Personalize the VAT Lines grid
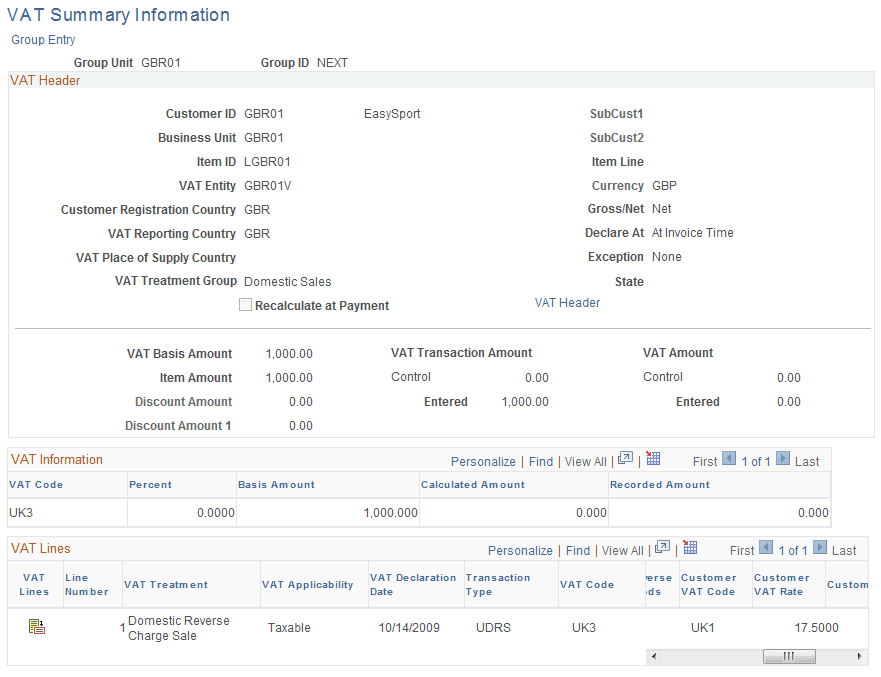 [x=520, y=549]
